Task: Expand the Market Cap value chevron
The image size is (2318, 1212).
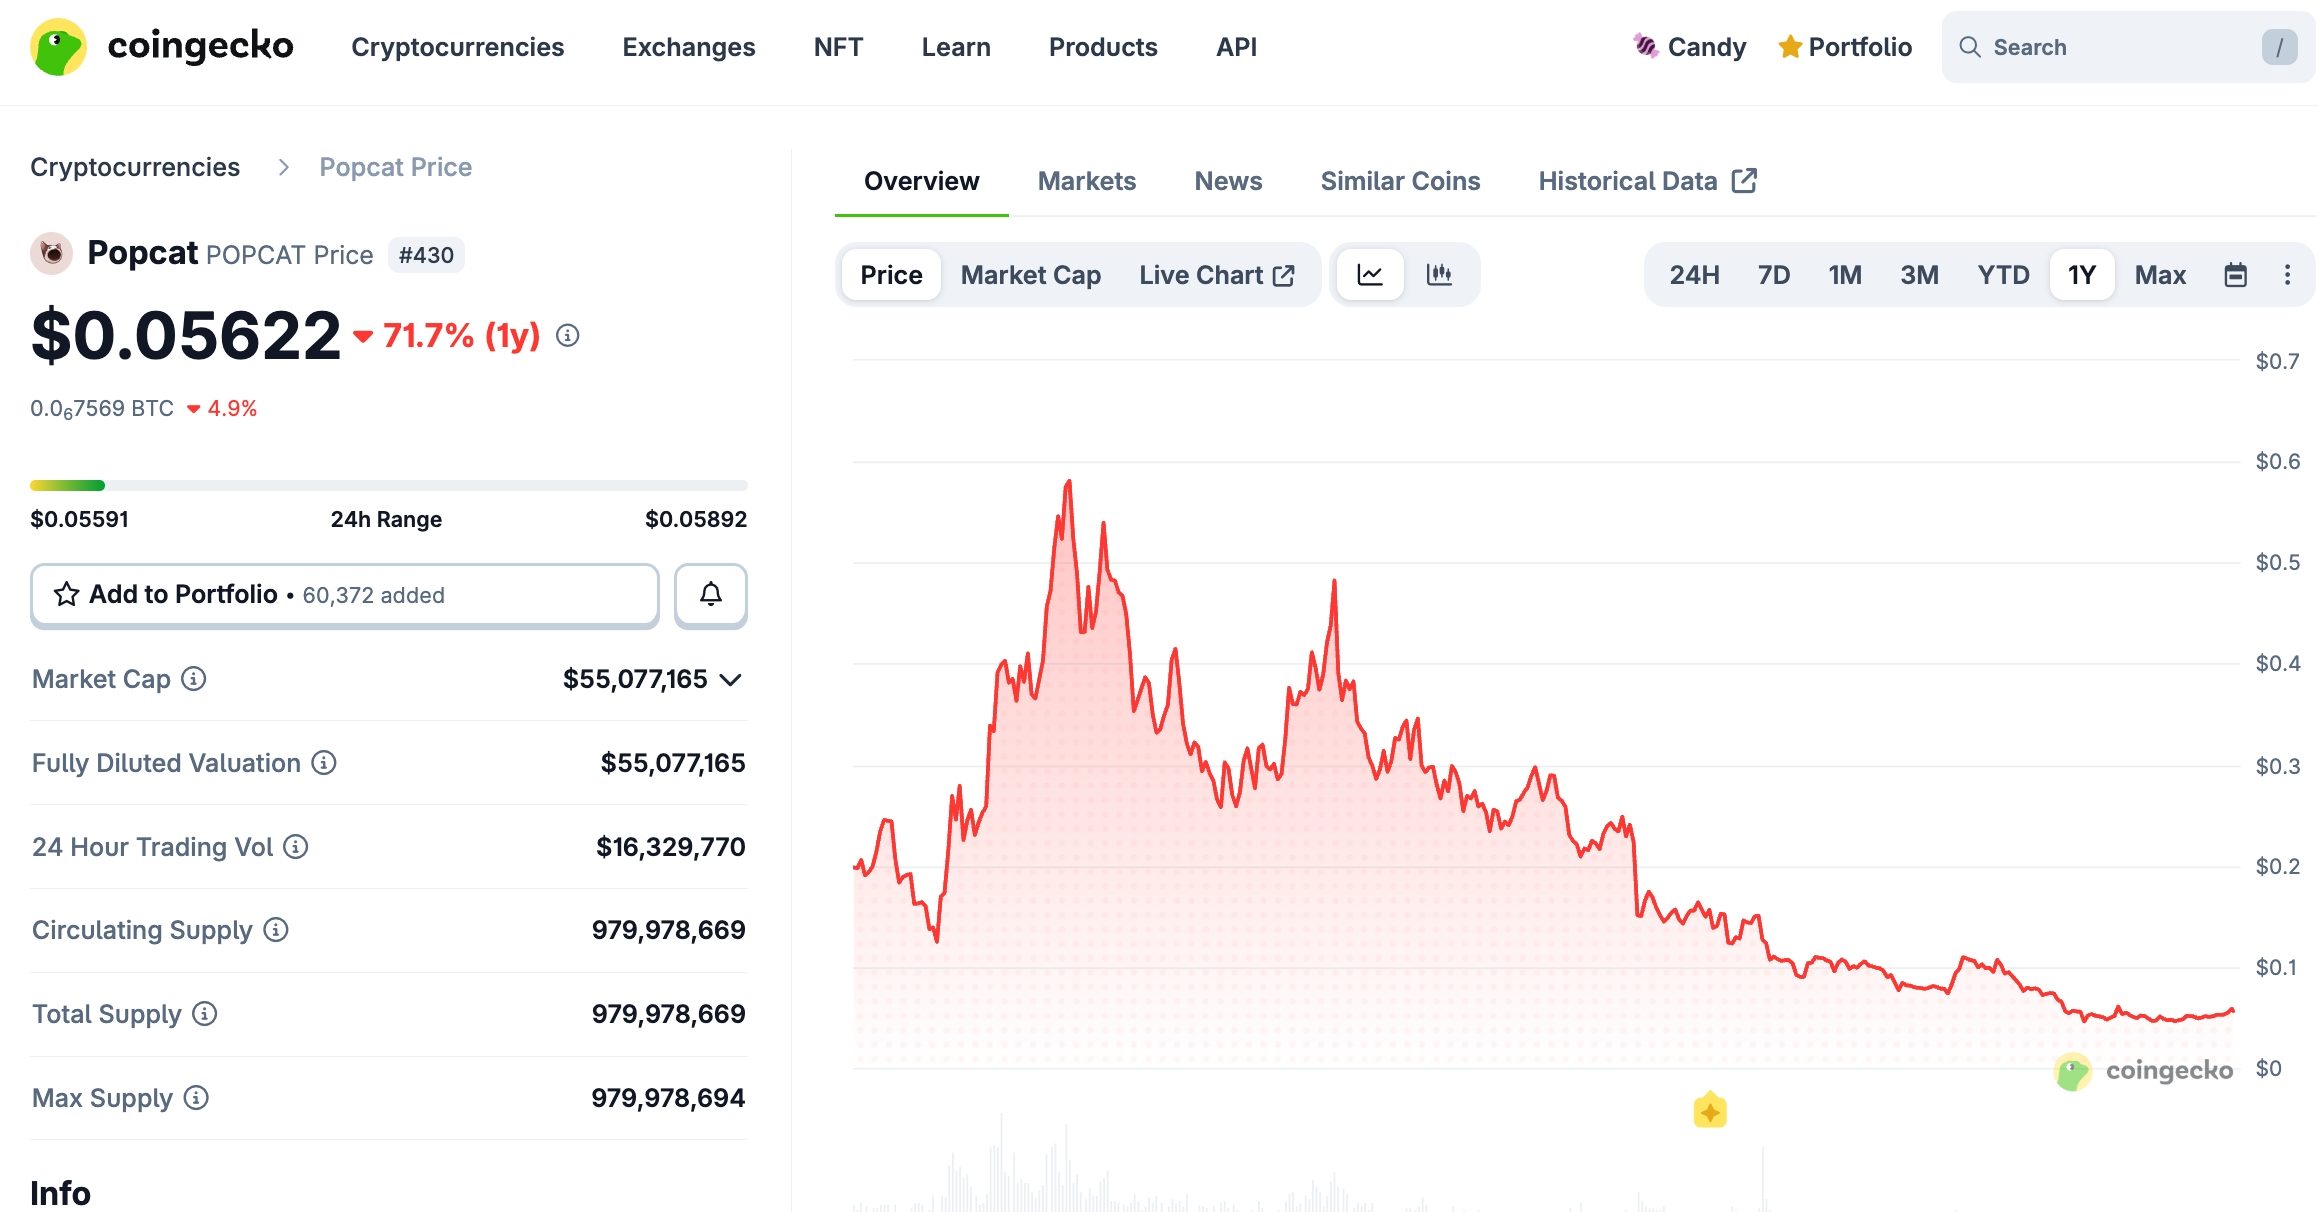Action: pos(731,680)
